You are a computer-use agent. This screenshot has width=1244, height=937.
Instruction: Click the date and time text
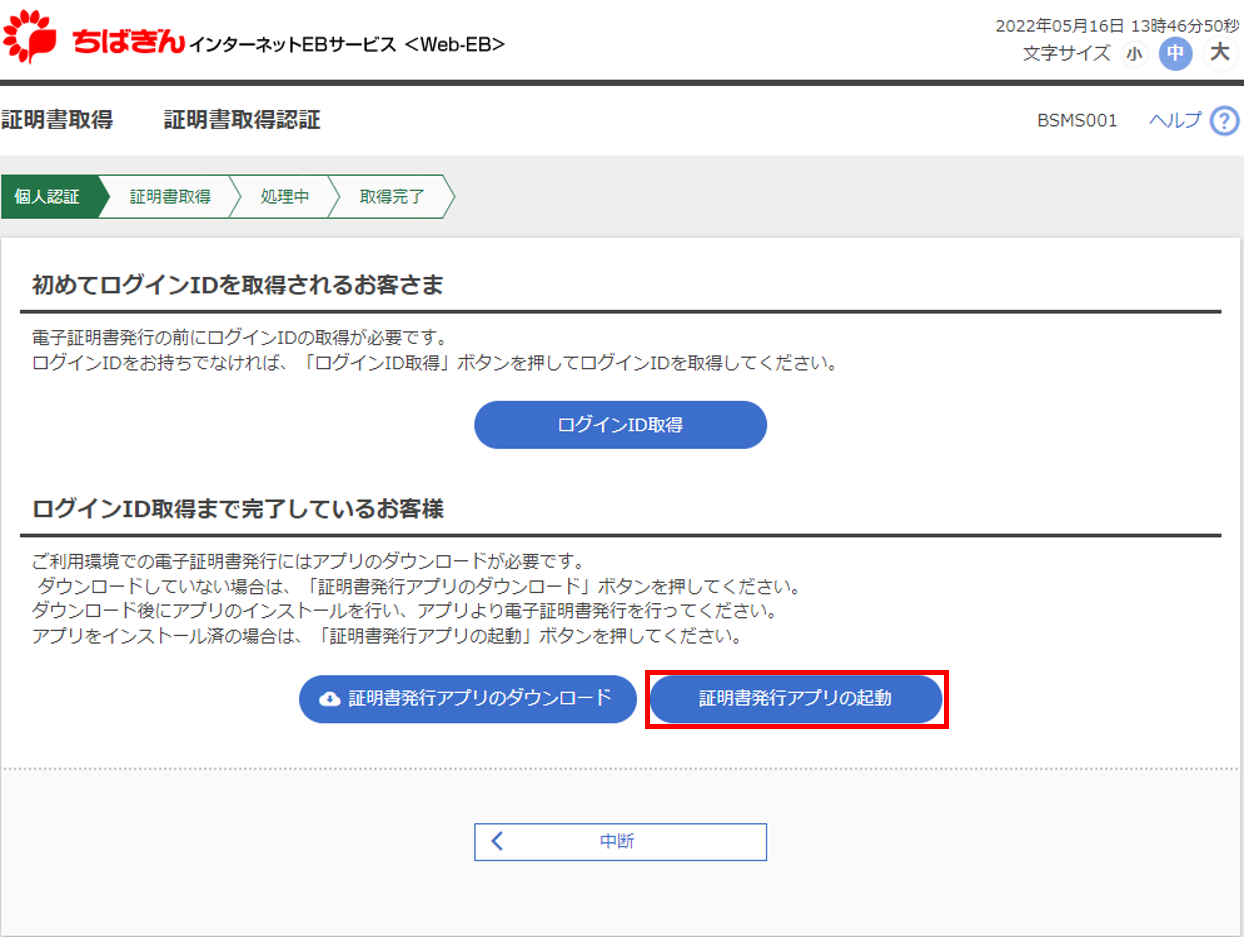point(1117,25)
